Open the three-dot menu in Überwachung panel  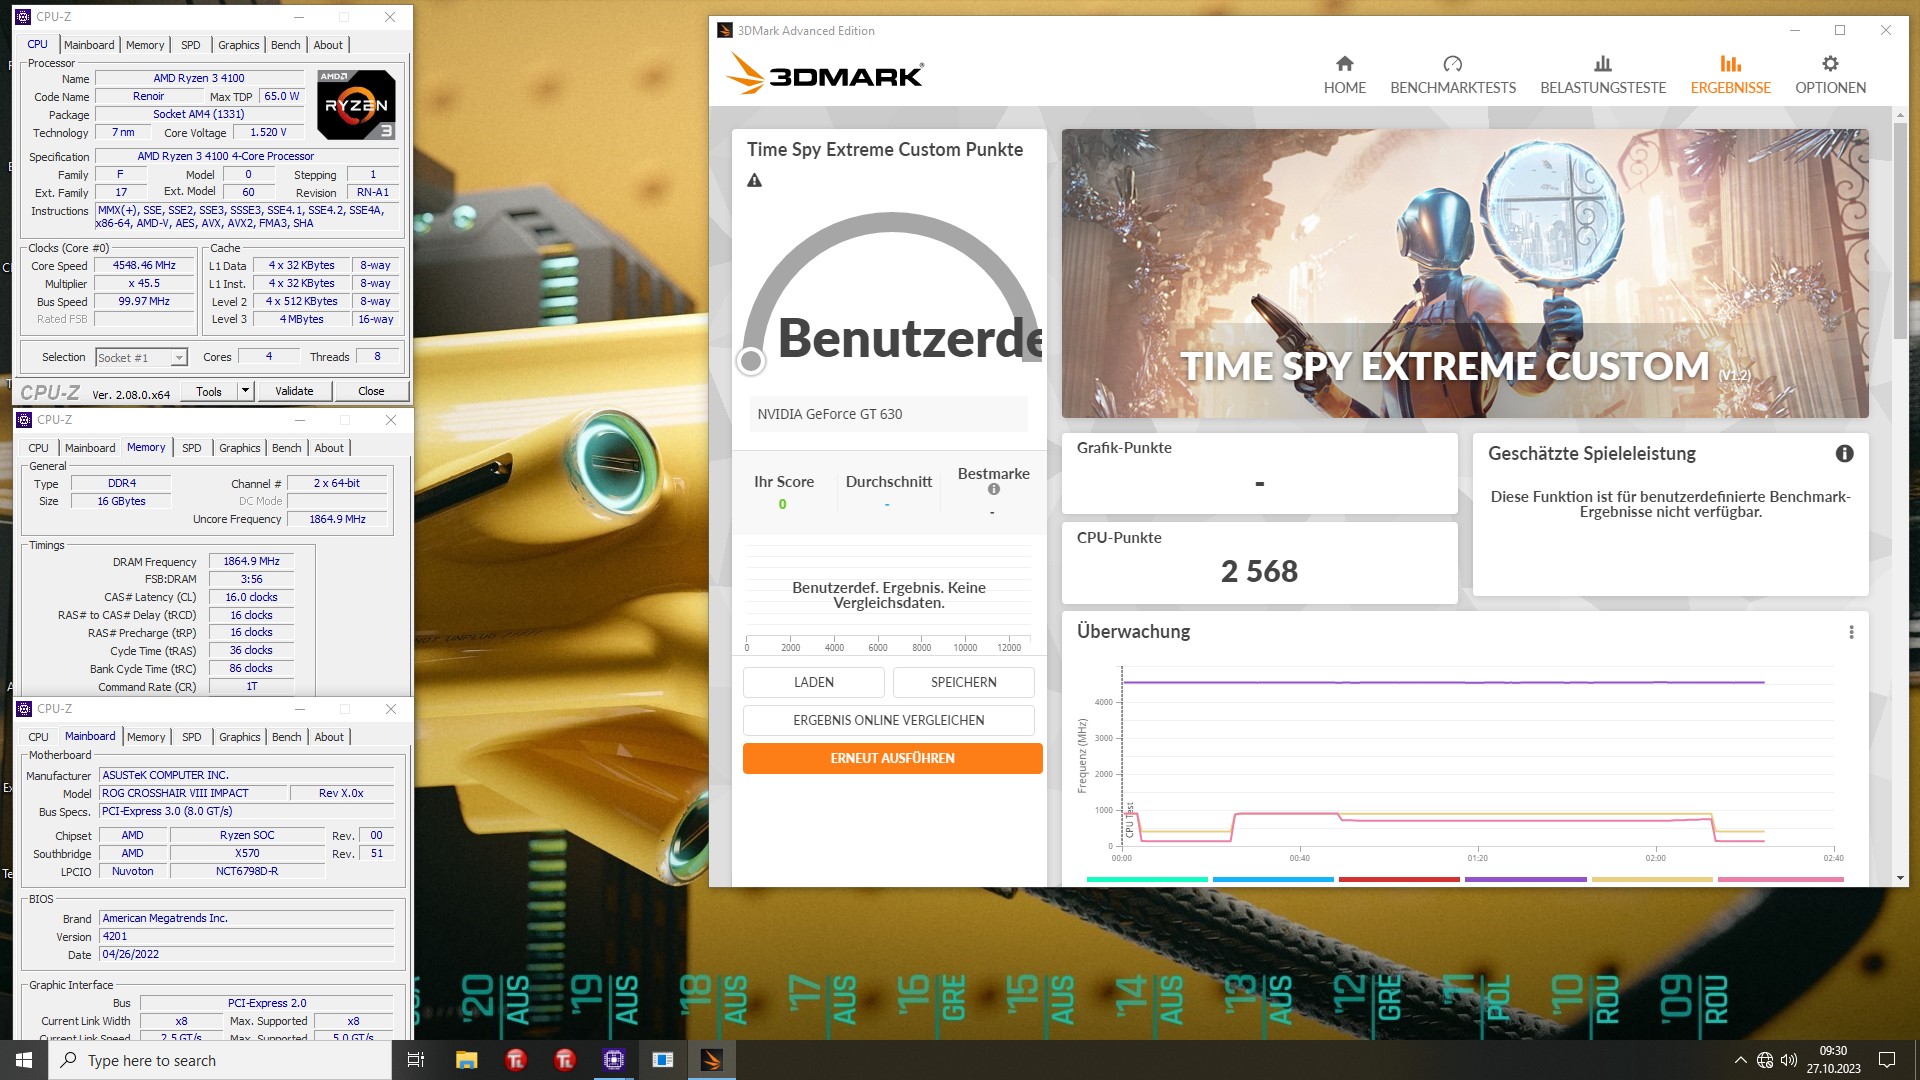tap(1851, 632)
